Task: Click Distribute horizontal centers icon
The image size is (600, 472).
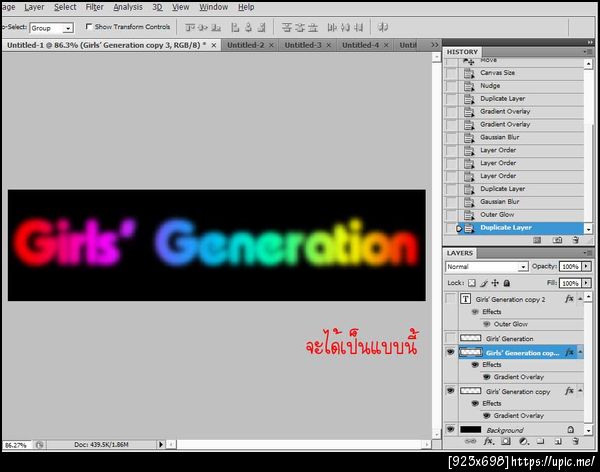Action: pyautogui.click(x=345, y=28)
